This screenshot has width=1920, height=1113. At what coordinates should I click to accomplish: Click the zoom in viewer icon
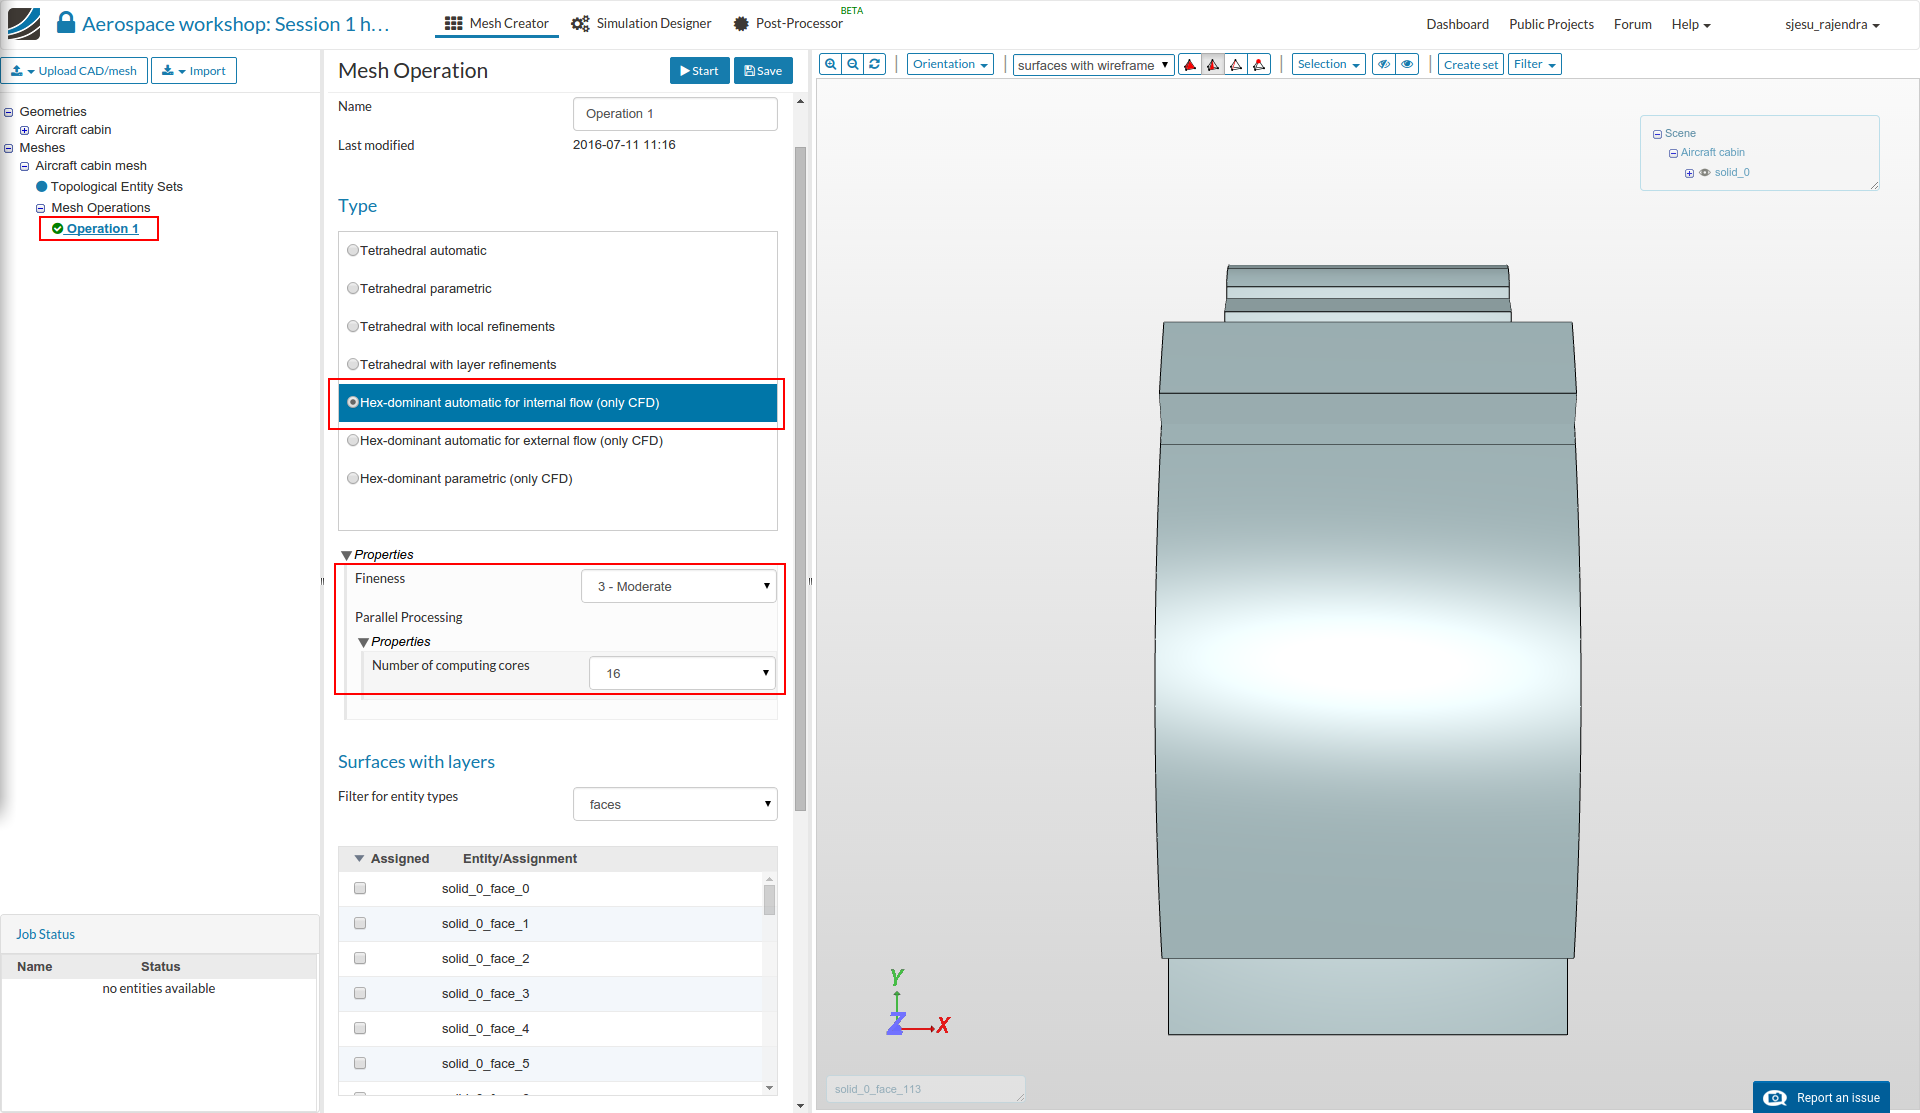click(x=830, y=64)
